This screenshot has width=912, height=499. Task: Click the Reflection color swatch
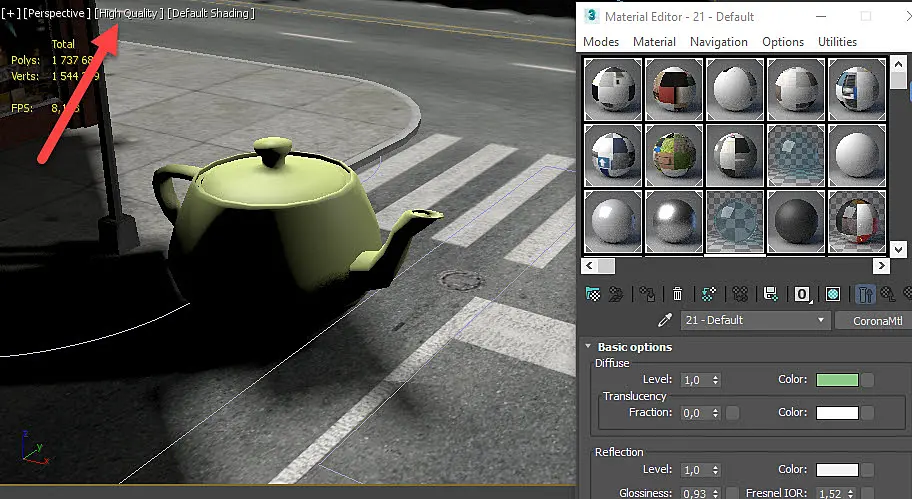coord(838,470)
